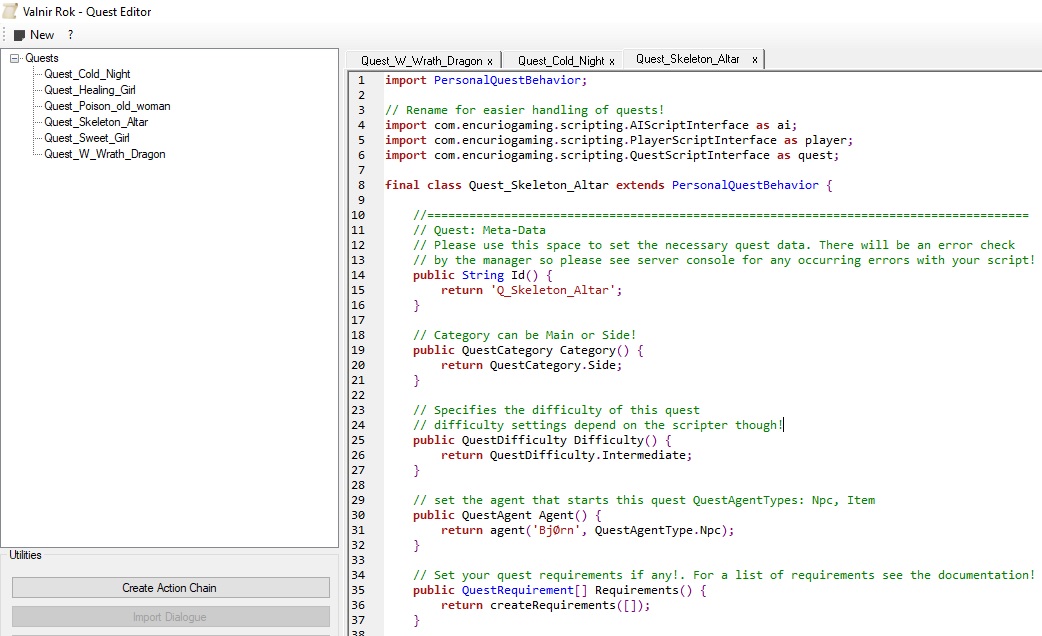Image resolution: width=1042 pixels, height=636 pixels.
Task: Click comment '// Category can be Main or Side!'
Action: pyautogui.click(x=524, y=335)
